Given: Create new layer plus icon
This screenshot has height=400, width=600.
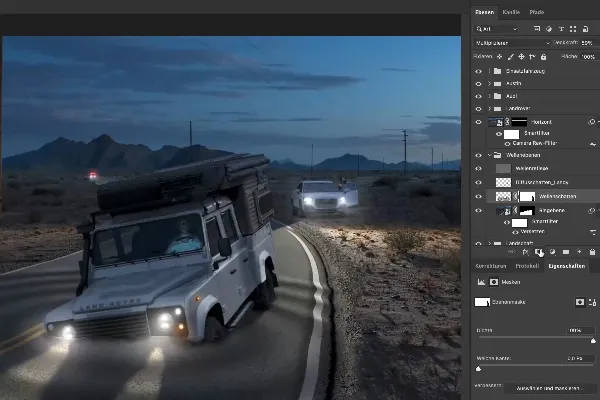Looking at the screenshot, I should tap(579, 251).
